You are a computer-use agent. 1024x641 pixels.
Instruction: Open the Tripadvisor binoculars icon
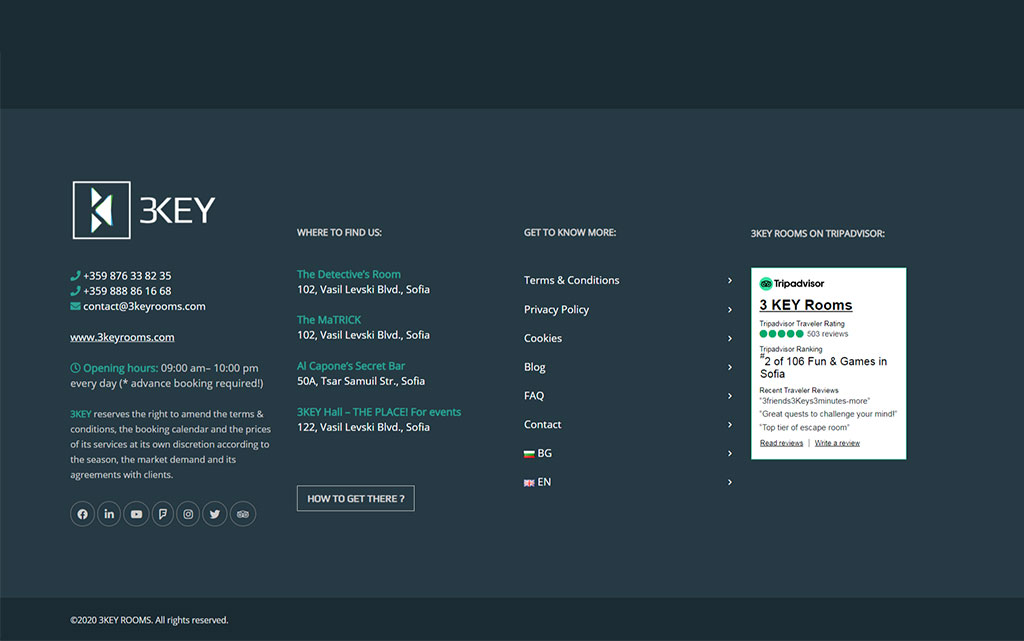click(x=242, y=513)
